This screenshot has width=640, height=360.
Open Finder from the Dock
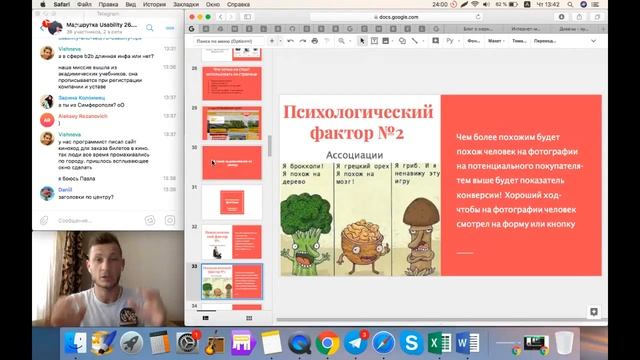[76, 342]
